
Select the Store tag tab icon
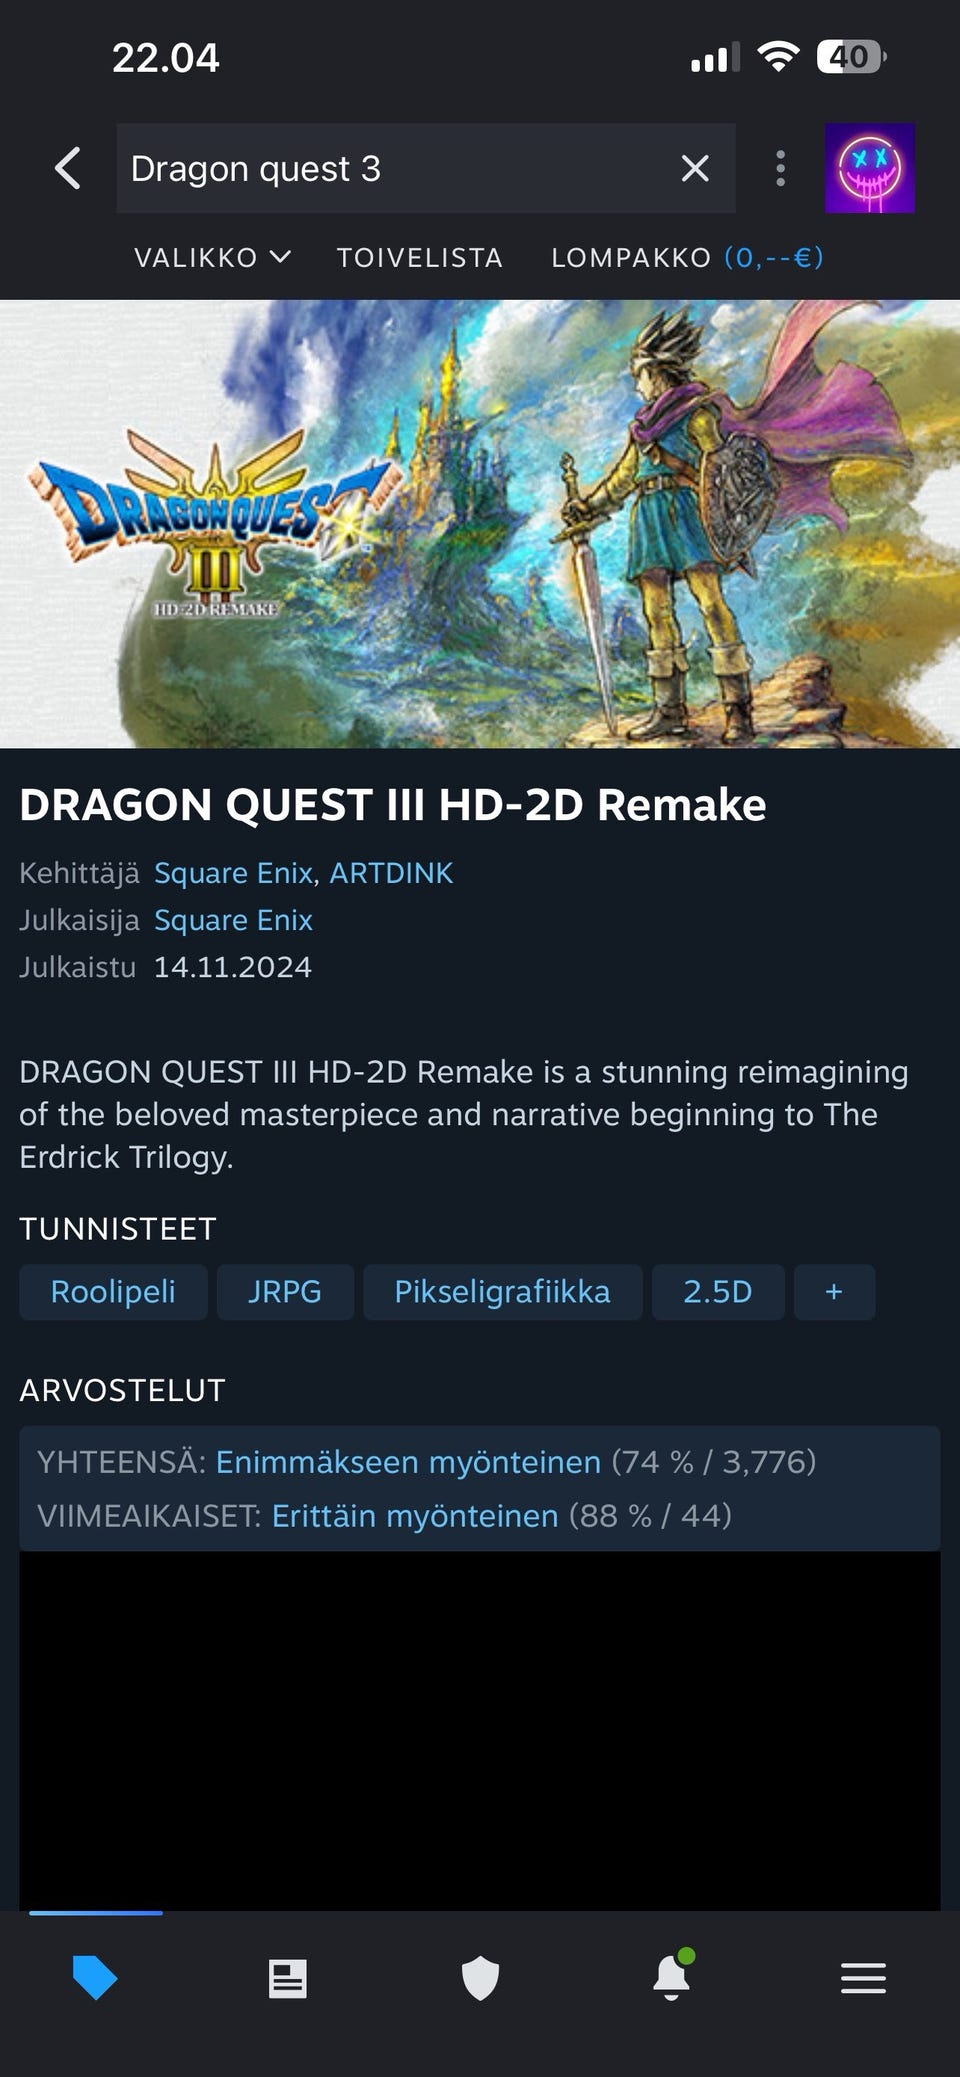point(95,1978)
